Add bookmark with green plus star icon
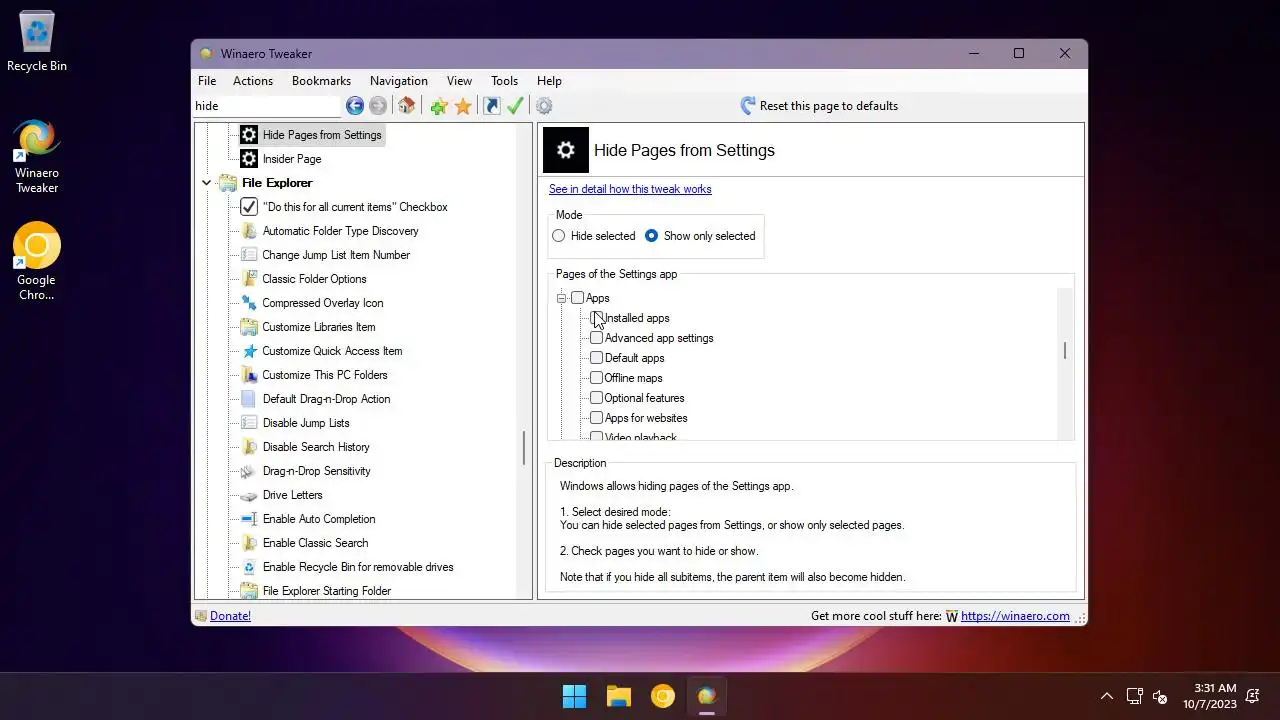 (438, 106)
